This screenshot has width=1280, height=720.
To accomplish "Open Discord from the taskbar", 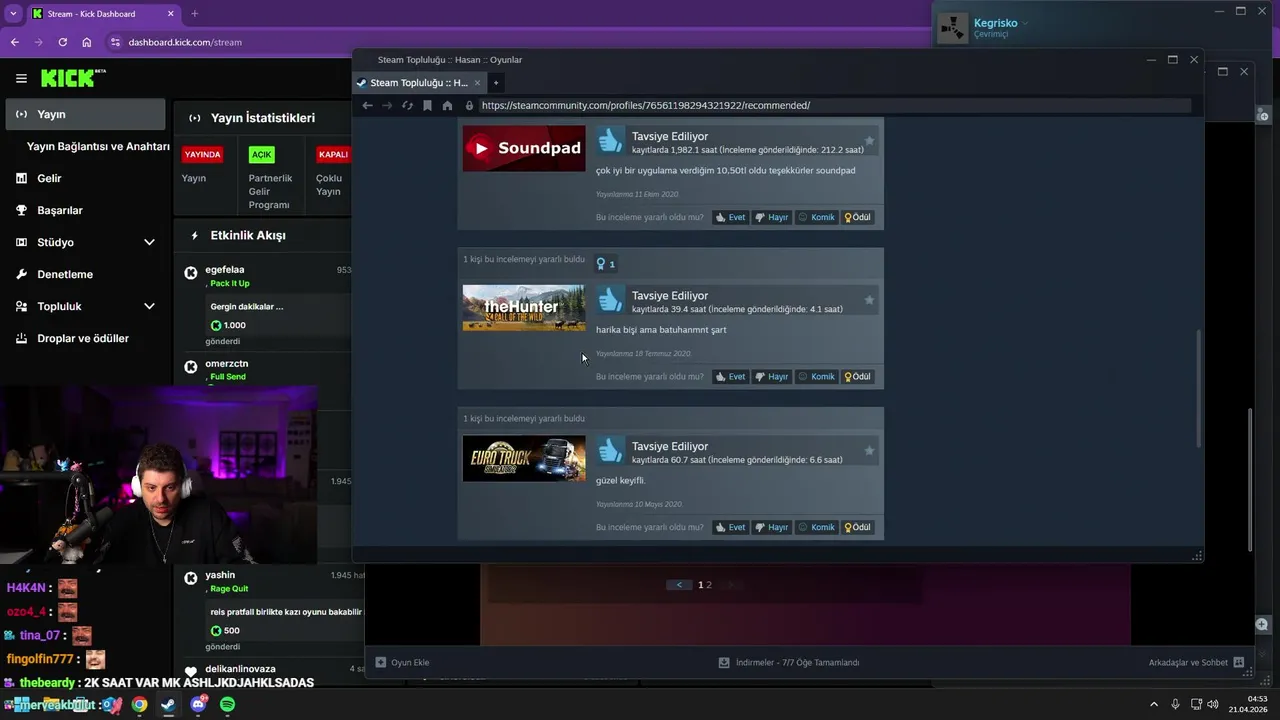I will 198,704.
